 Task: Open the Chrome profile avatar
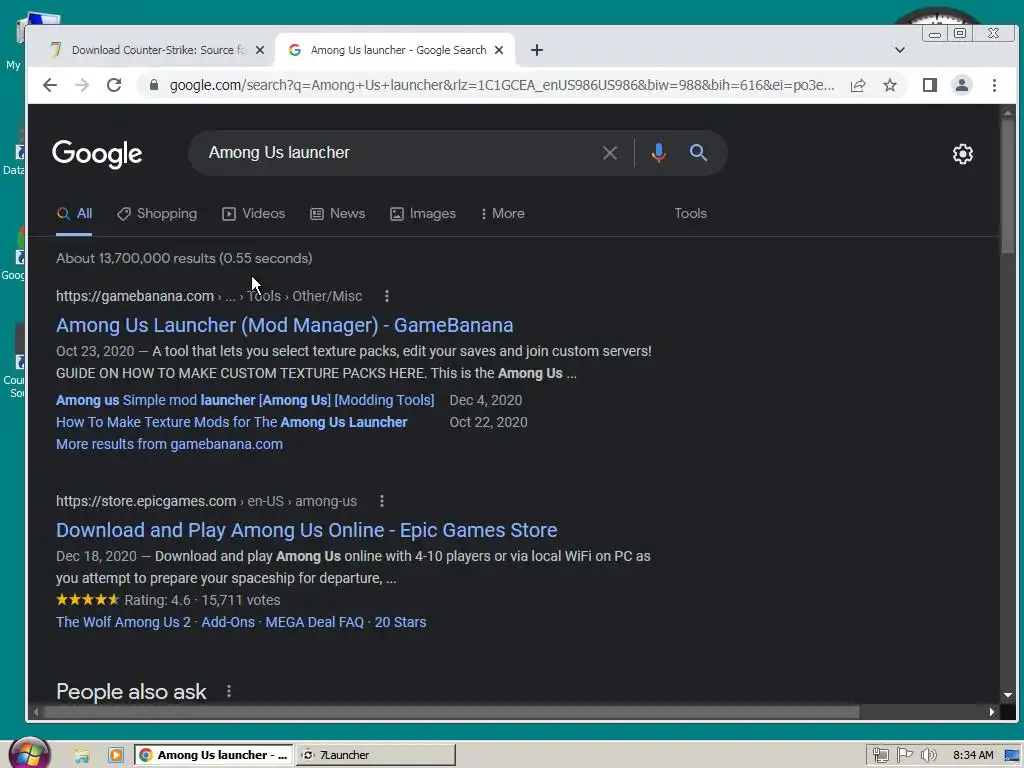[962, 85]
